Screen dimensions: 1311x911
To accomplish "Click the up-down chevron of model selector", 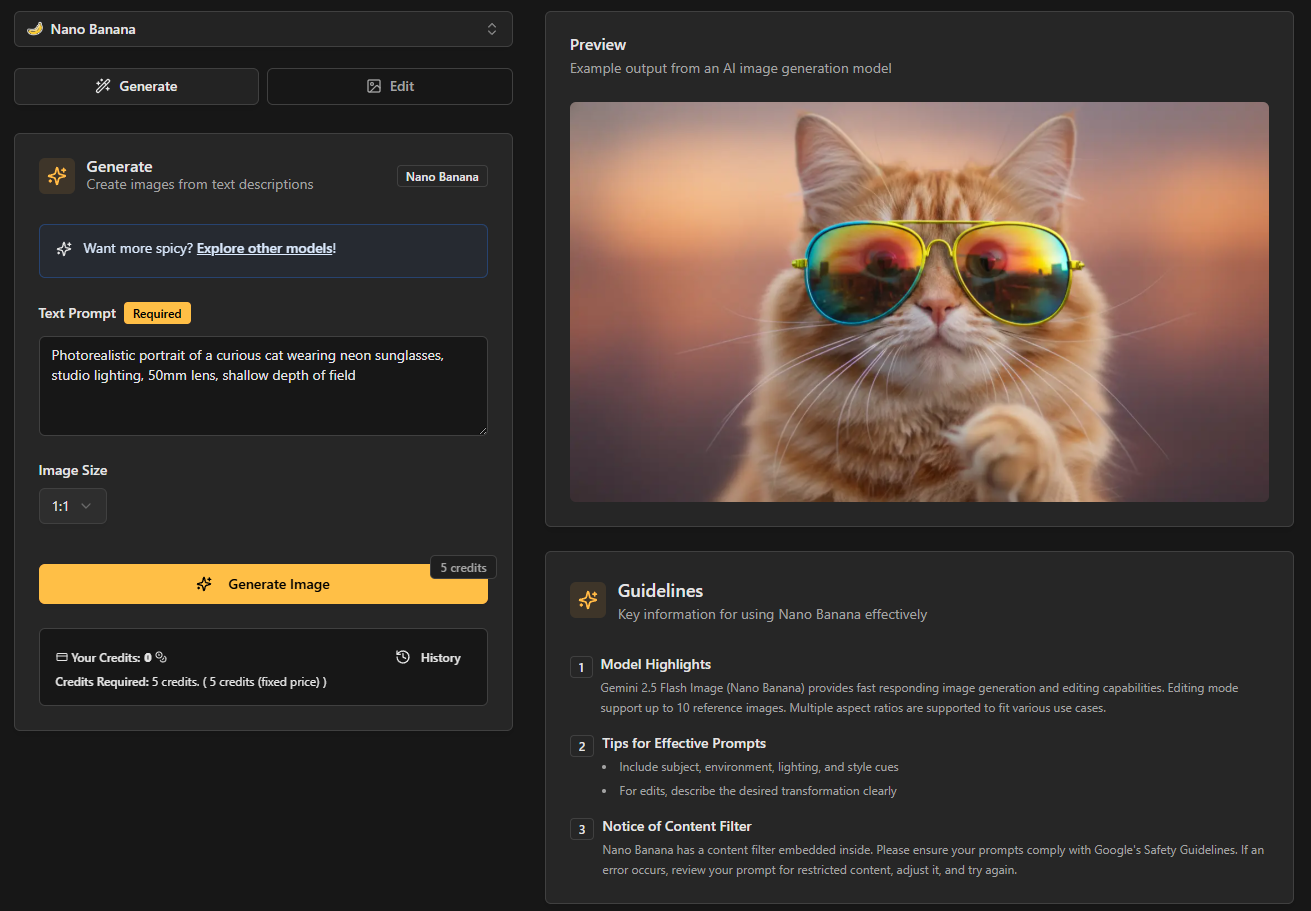I will (x=492, y=29).
